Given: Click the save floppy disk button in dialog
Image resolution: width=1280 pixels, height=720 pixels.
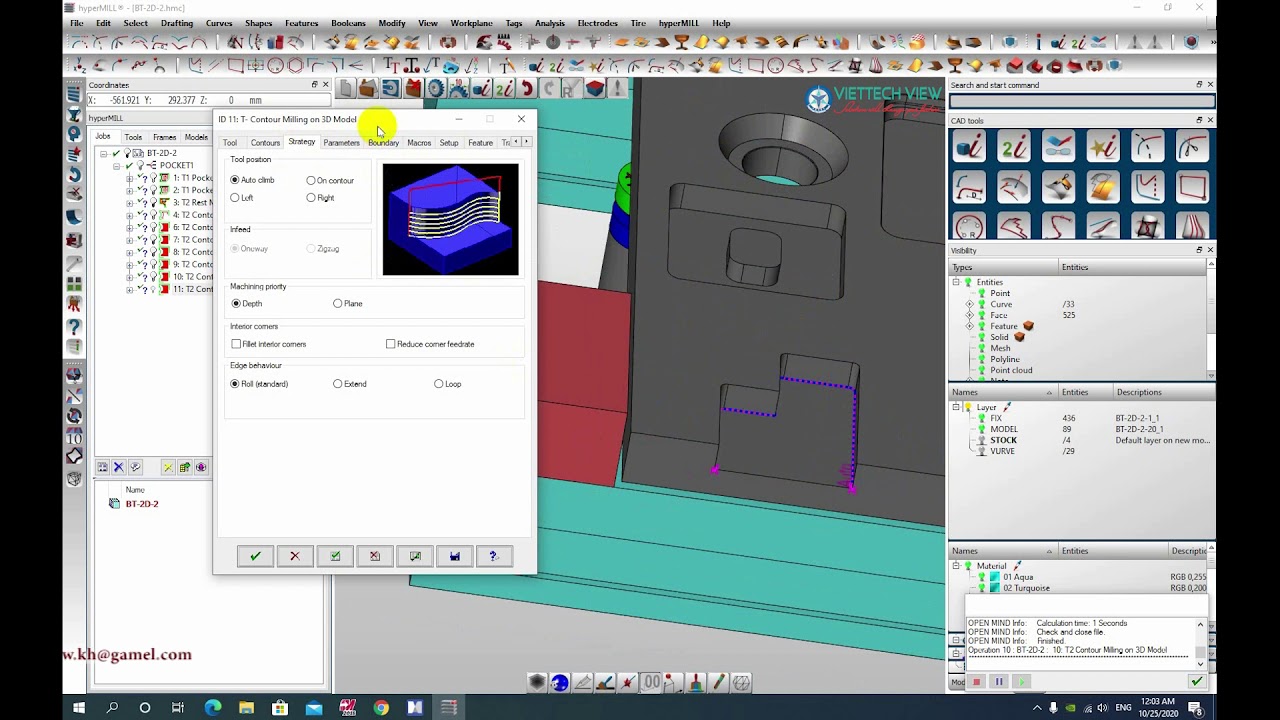Looking at the screenshot, I should pyautogui.click(x=455, y=556).
